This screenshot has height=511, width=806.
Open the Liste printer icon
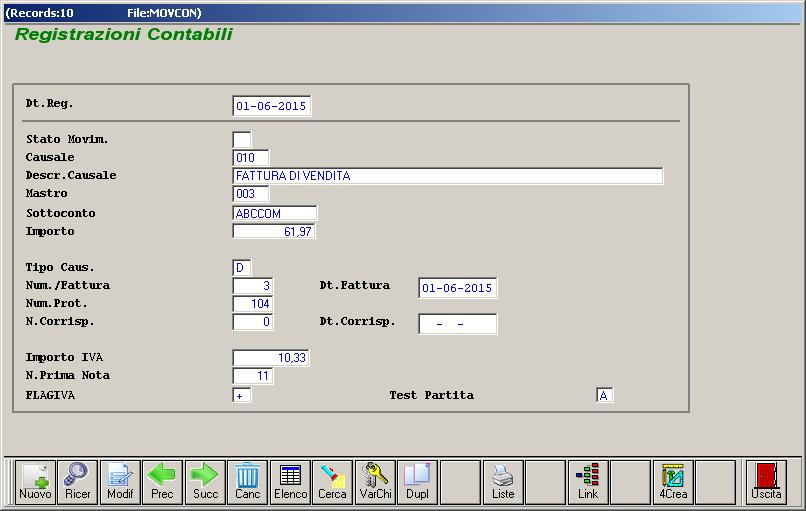pyautogui.click(x=503, y=482)
